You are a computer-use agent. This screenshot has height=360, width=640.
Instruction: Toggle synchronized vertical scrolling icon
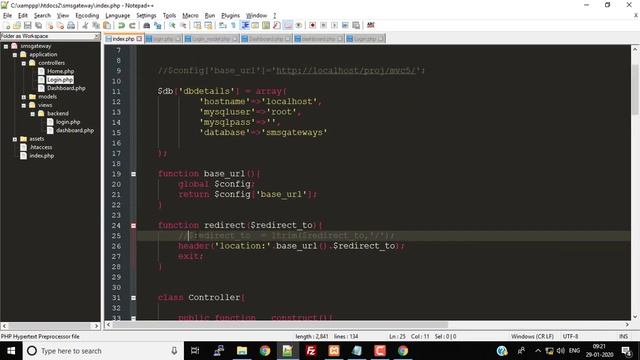[x=197, y=25]
